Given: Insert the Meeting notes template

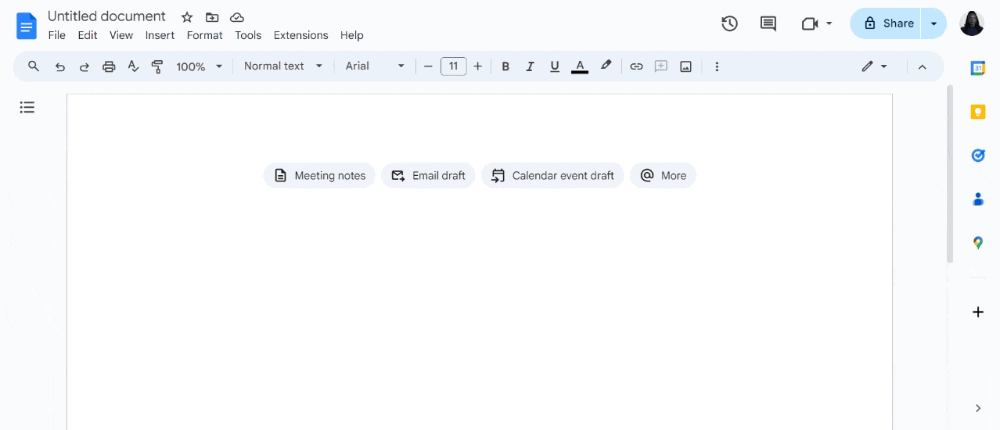Looking at the screenshot, I should click(320, 175).
